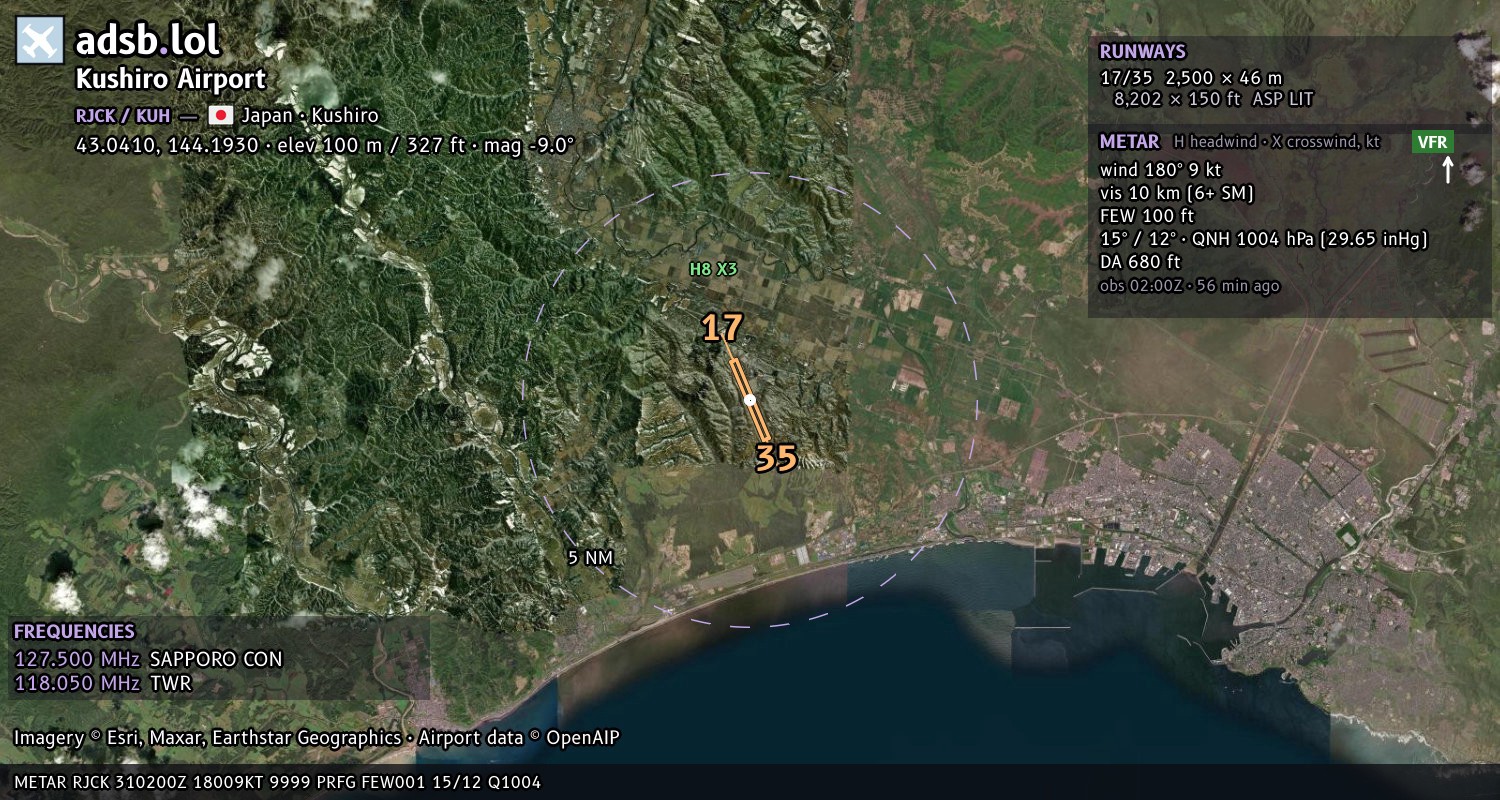Click the FREQUENCIES panel heading
This screenshot has height=800, width=1500.
[x=74, y=632]
